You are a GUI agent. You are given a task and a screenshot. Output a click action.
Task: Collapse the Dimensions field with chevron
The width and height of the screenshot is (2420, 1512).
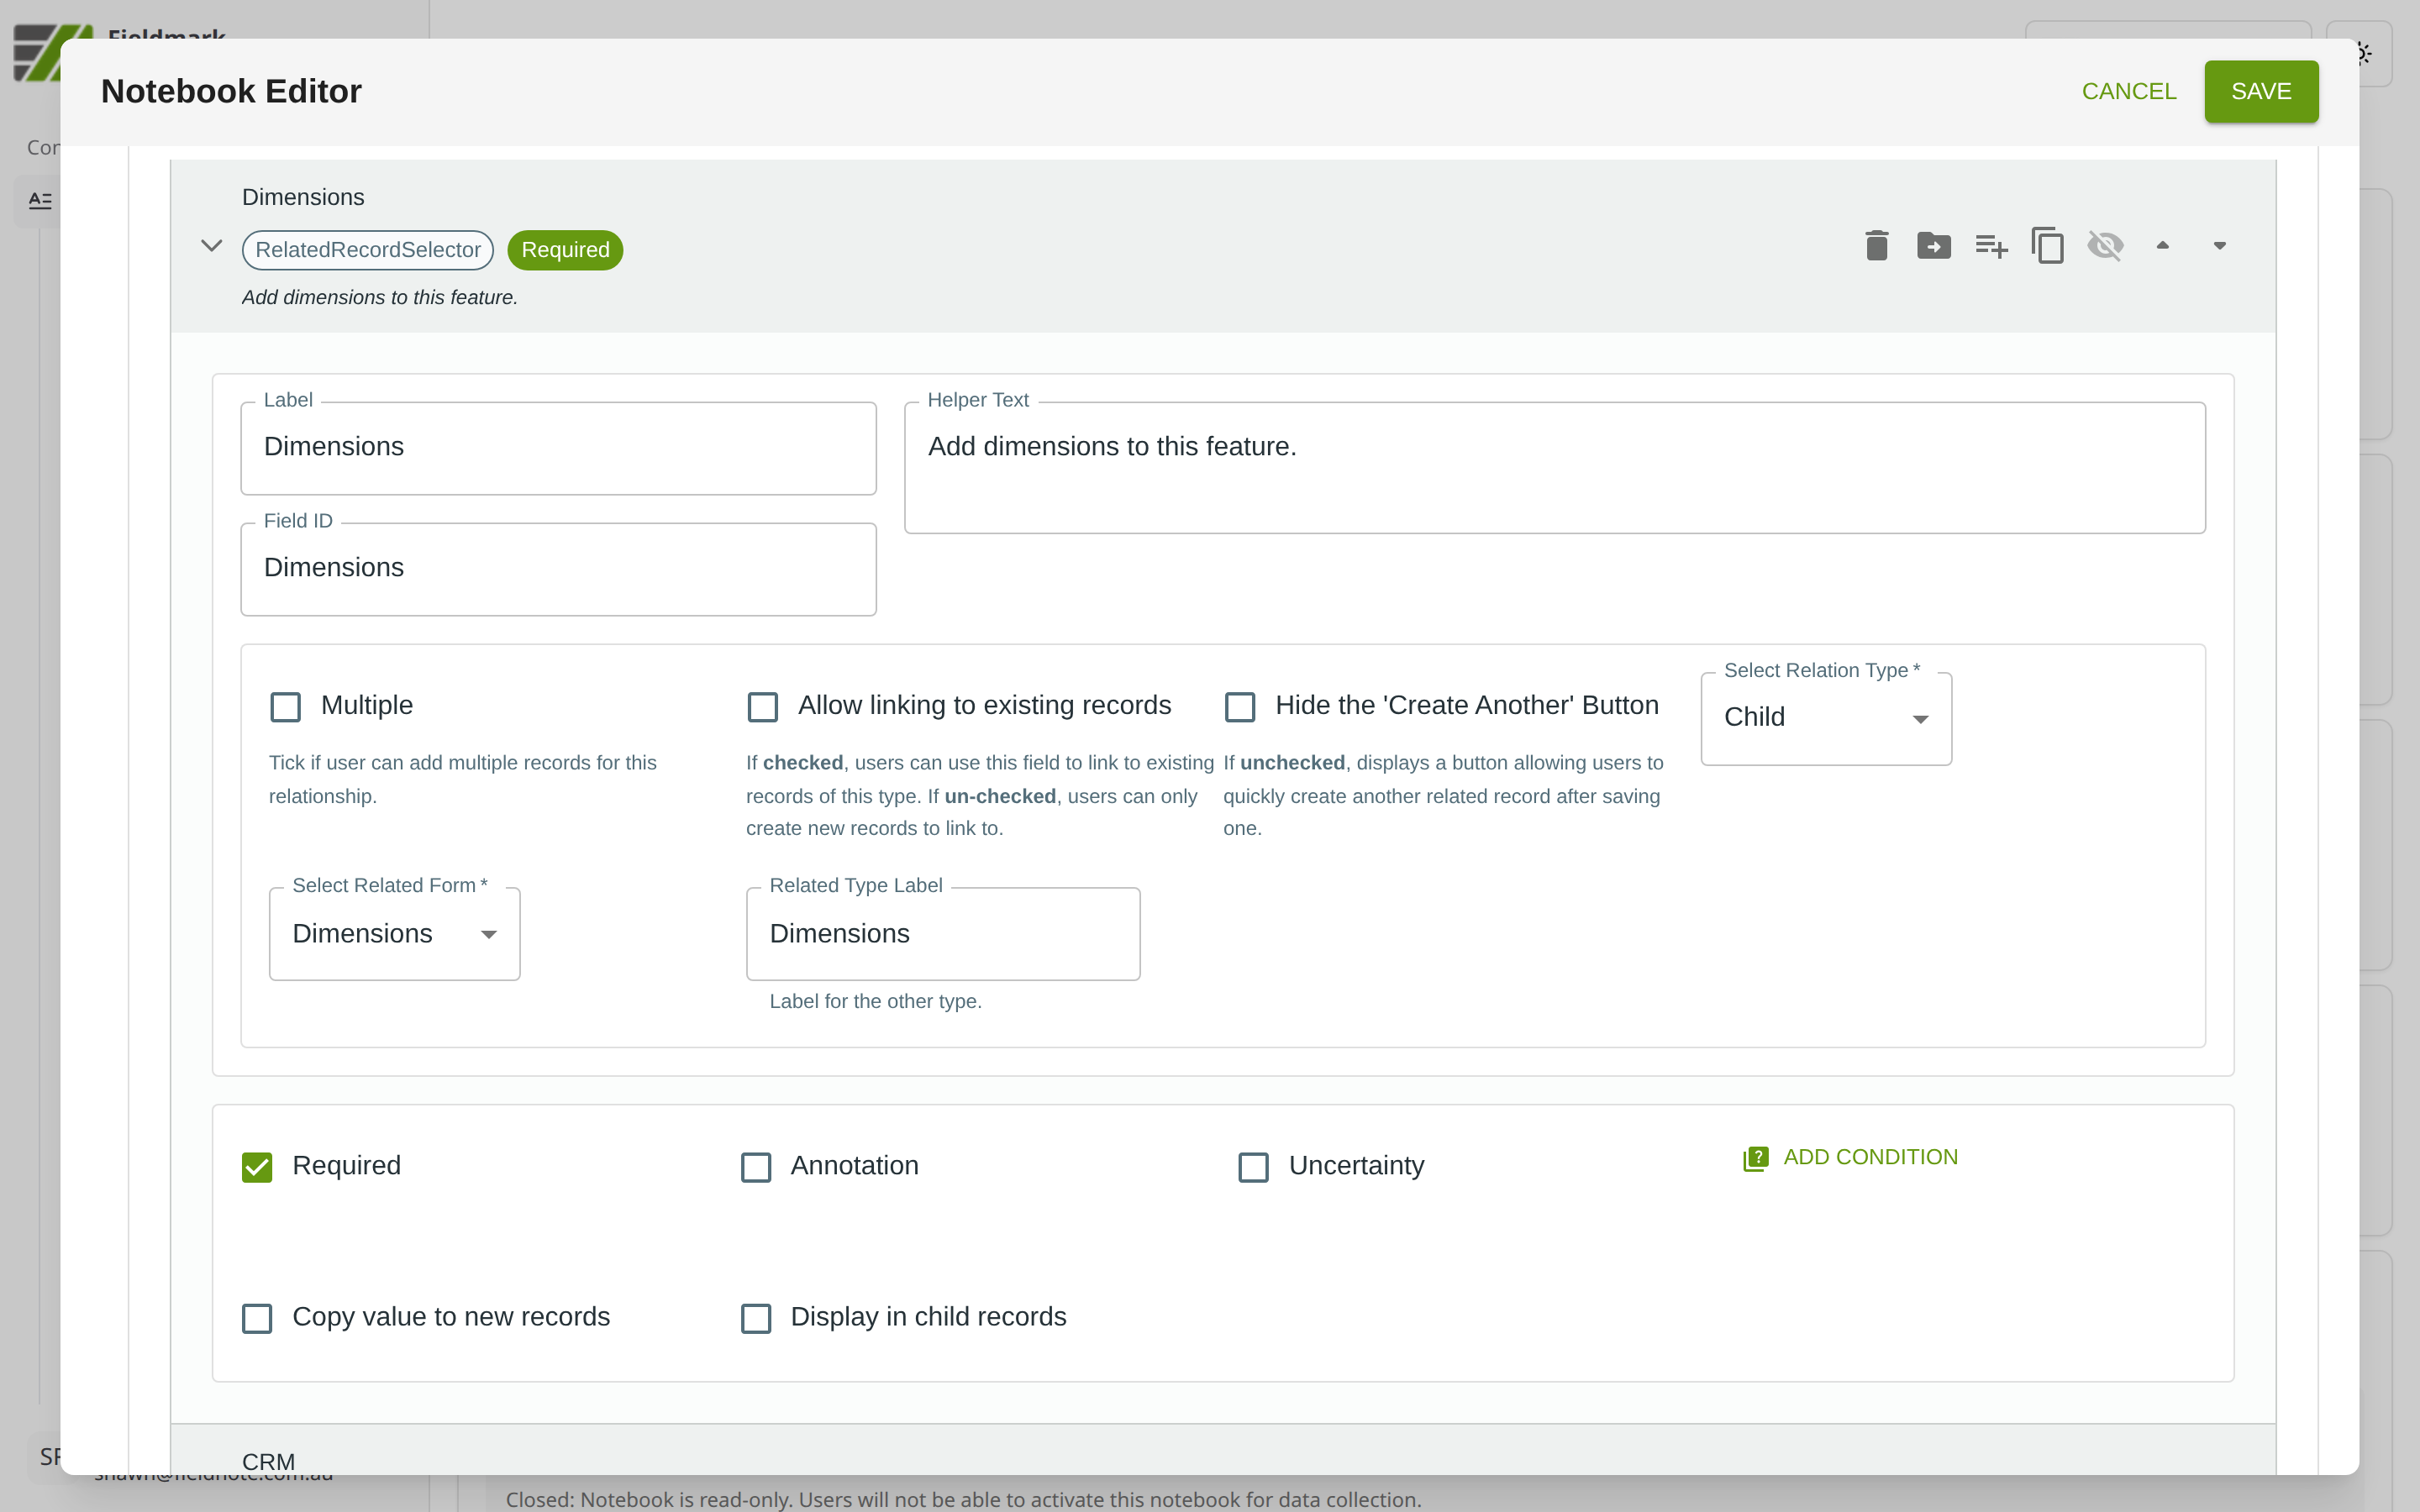pos(211,246)
